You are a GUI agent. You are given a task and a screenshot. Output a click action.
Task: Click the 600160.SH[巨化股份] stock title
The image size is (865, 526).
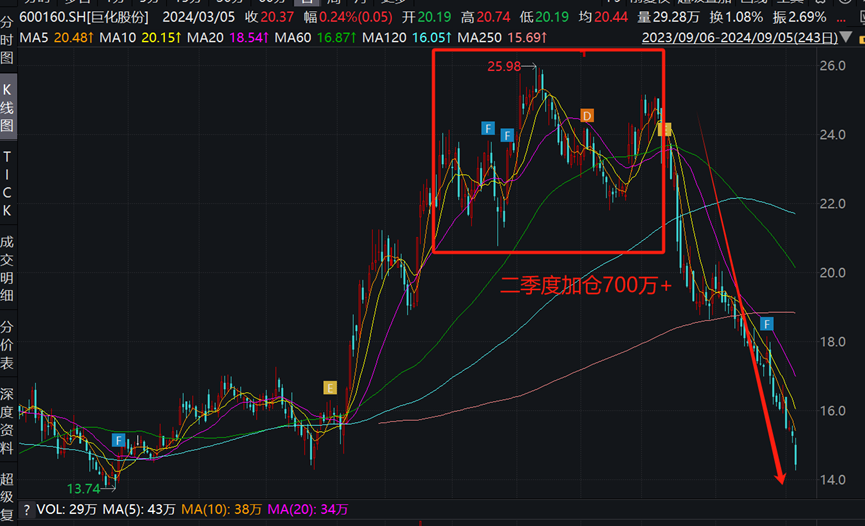click(84, 17)
